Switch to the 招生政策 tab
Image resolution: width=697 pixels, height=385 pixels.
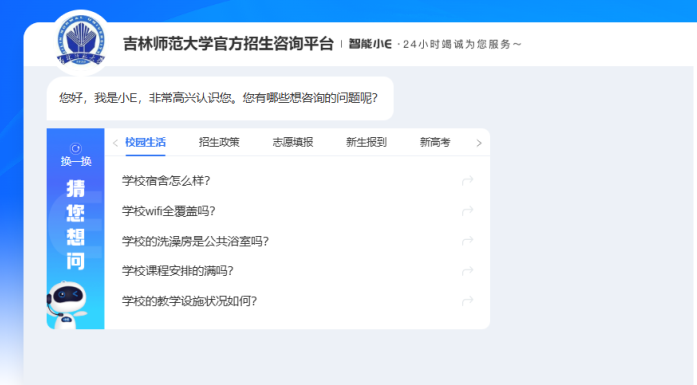tap(219, 142)
